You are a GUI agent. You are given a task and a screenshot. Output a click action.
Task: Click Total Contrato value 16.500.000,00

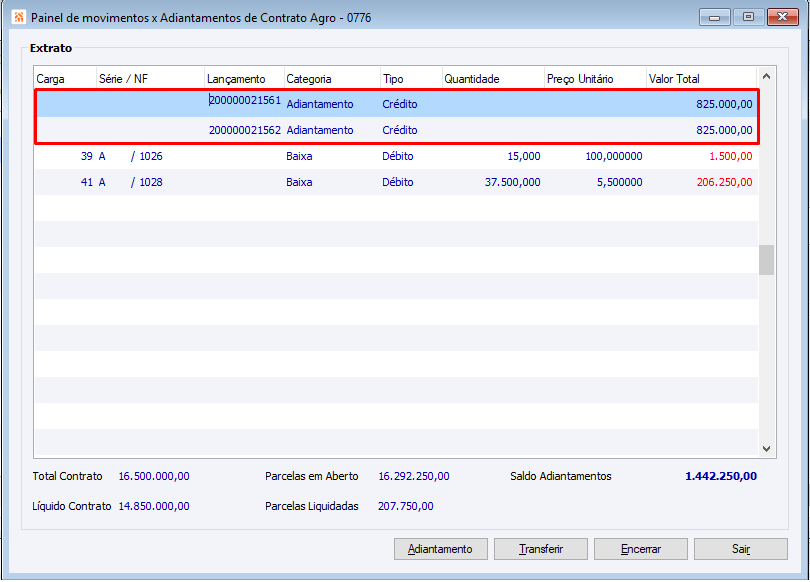(x=154, y=476)
